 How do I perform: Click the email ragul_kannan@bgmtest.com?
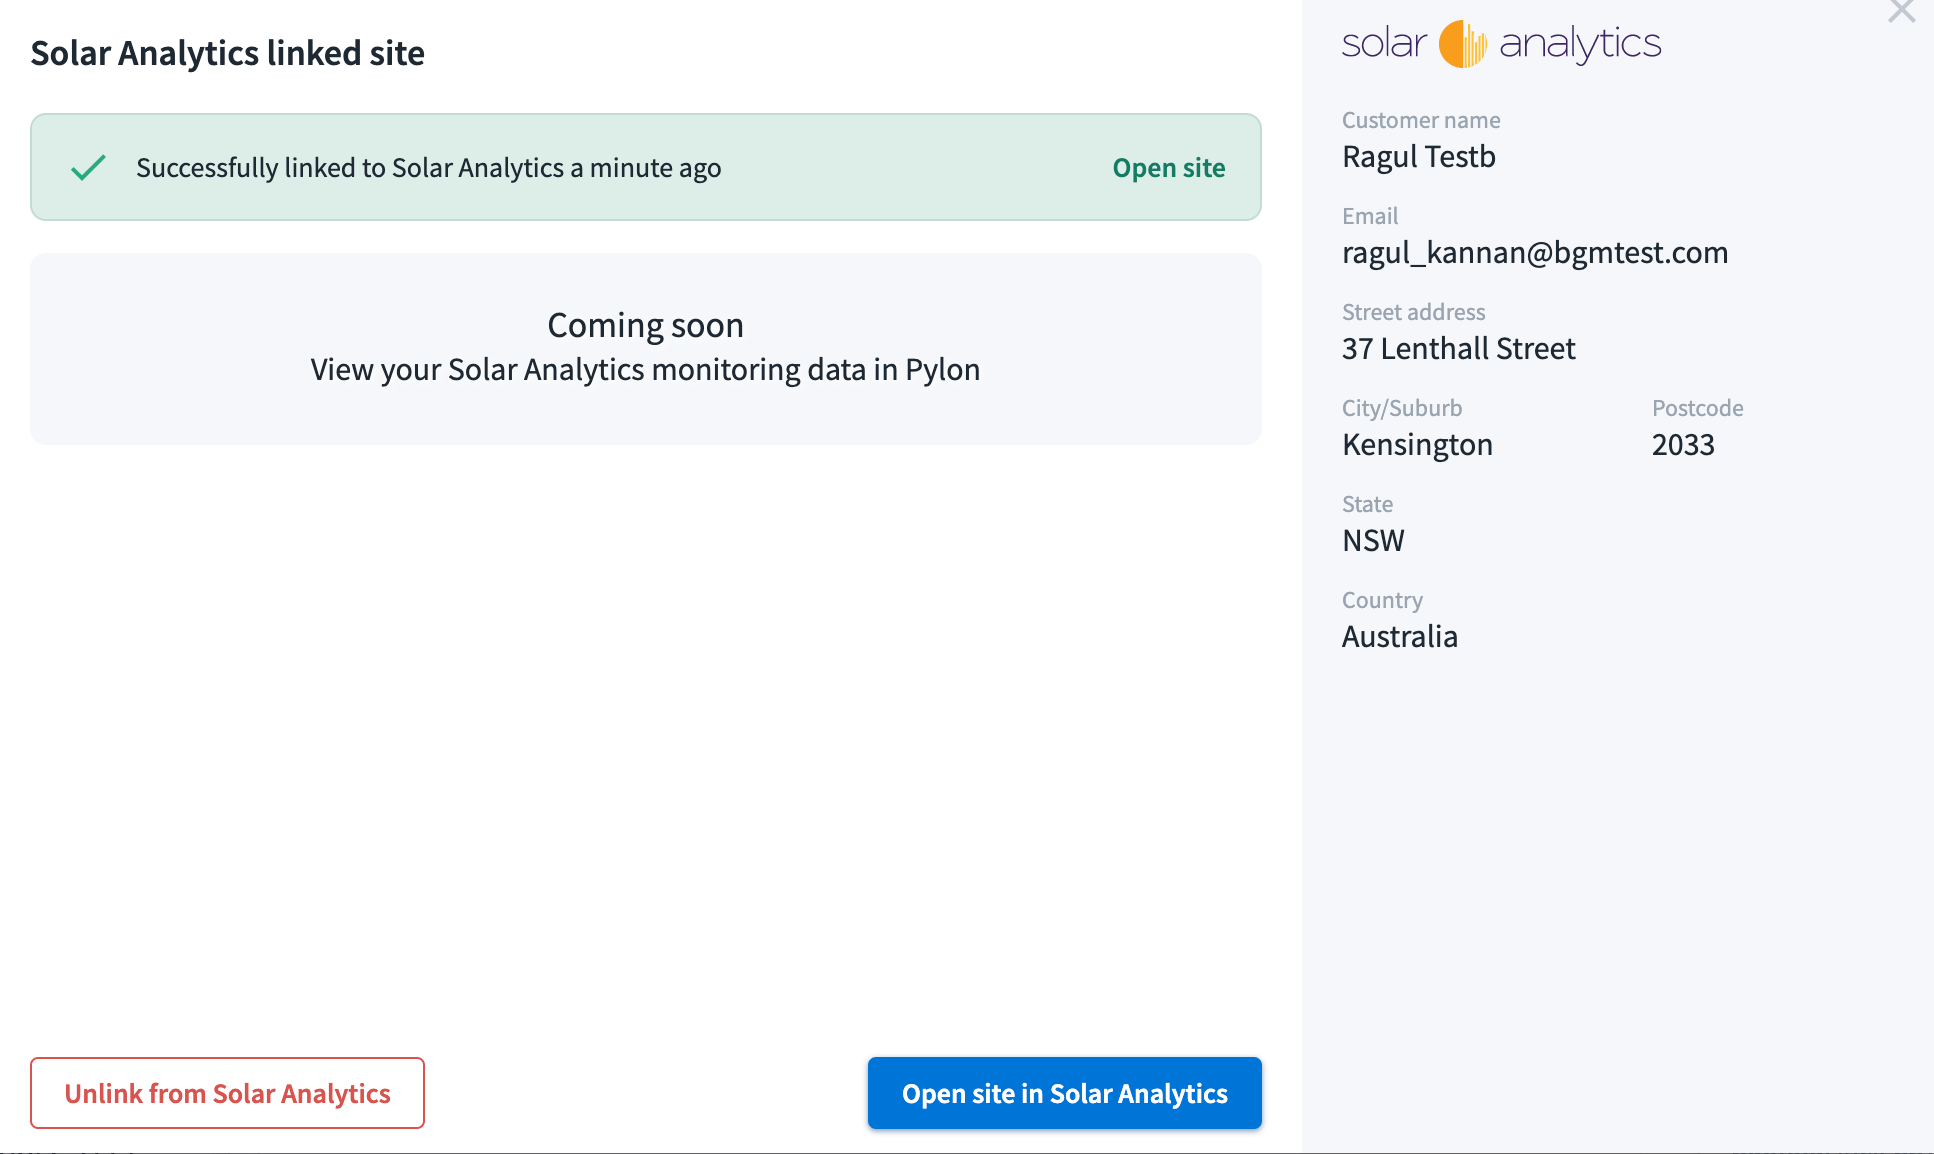pos(1535,252)
